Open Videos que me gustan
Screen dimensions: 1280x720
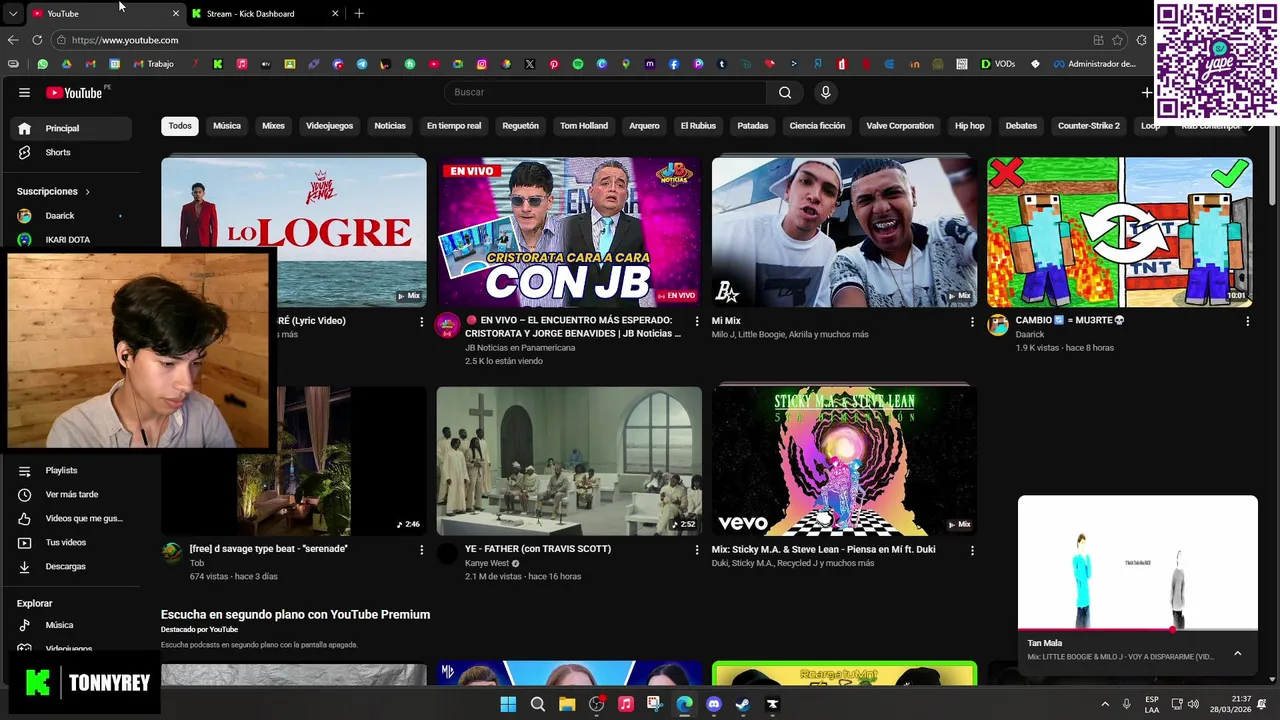click(71, 518)
